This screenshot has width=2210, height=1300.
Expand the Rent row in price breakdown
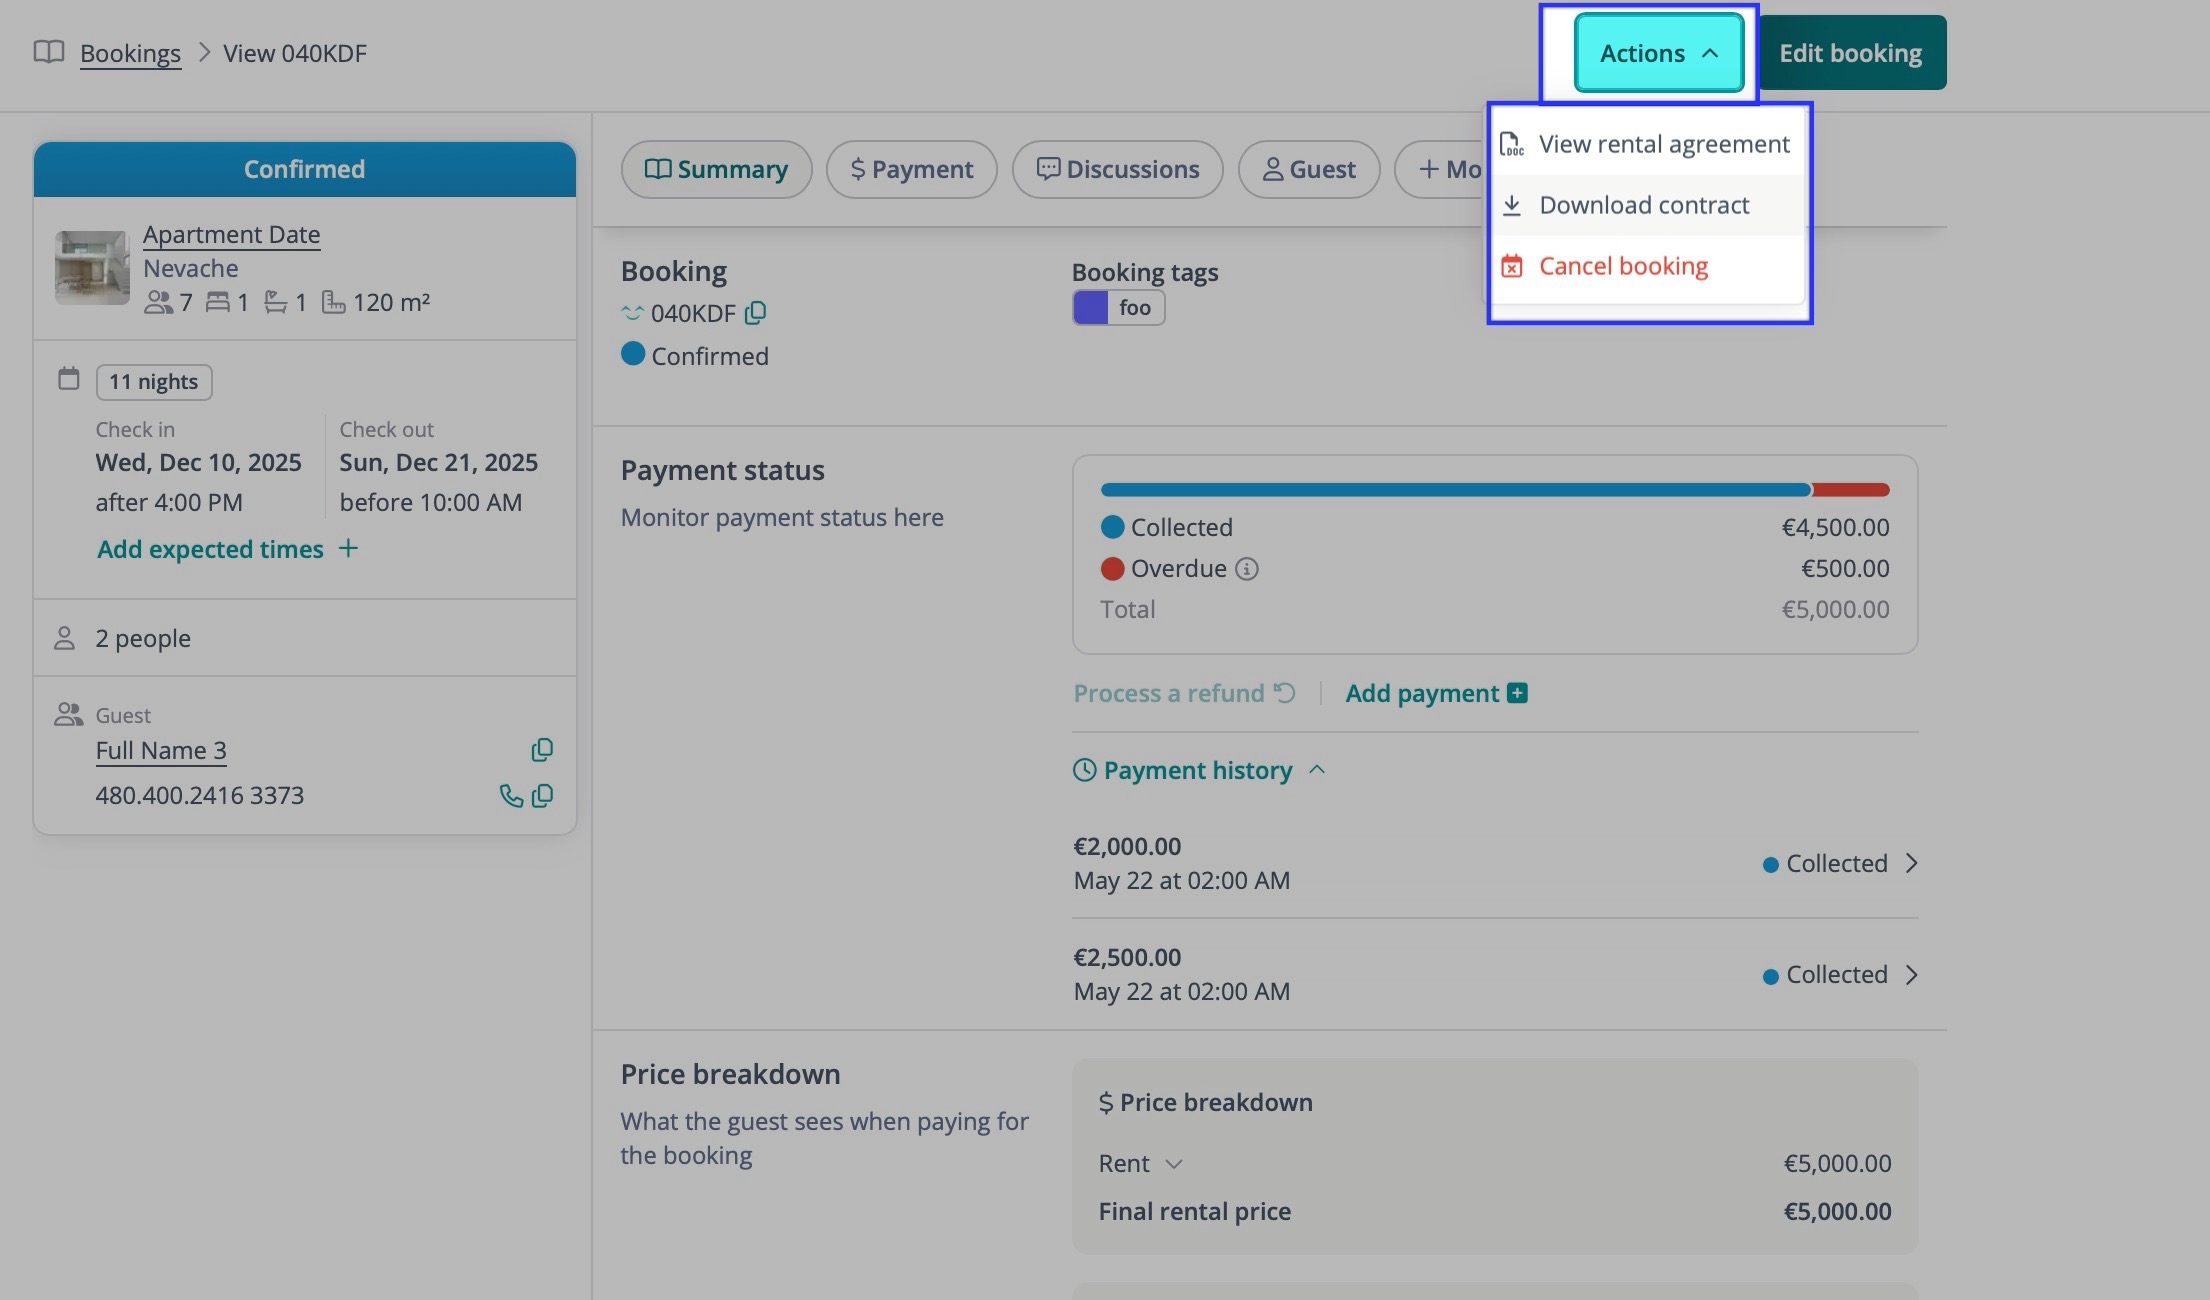coord(1174,1164)
